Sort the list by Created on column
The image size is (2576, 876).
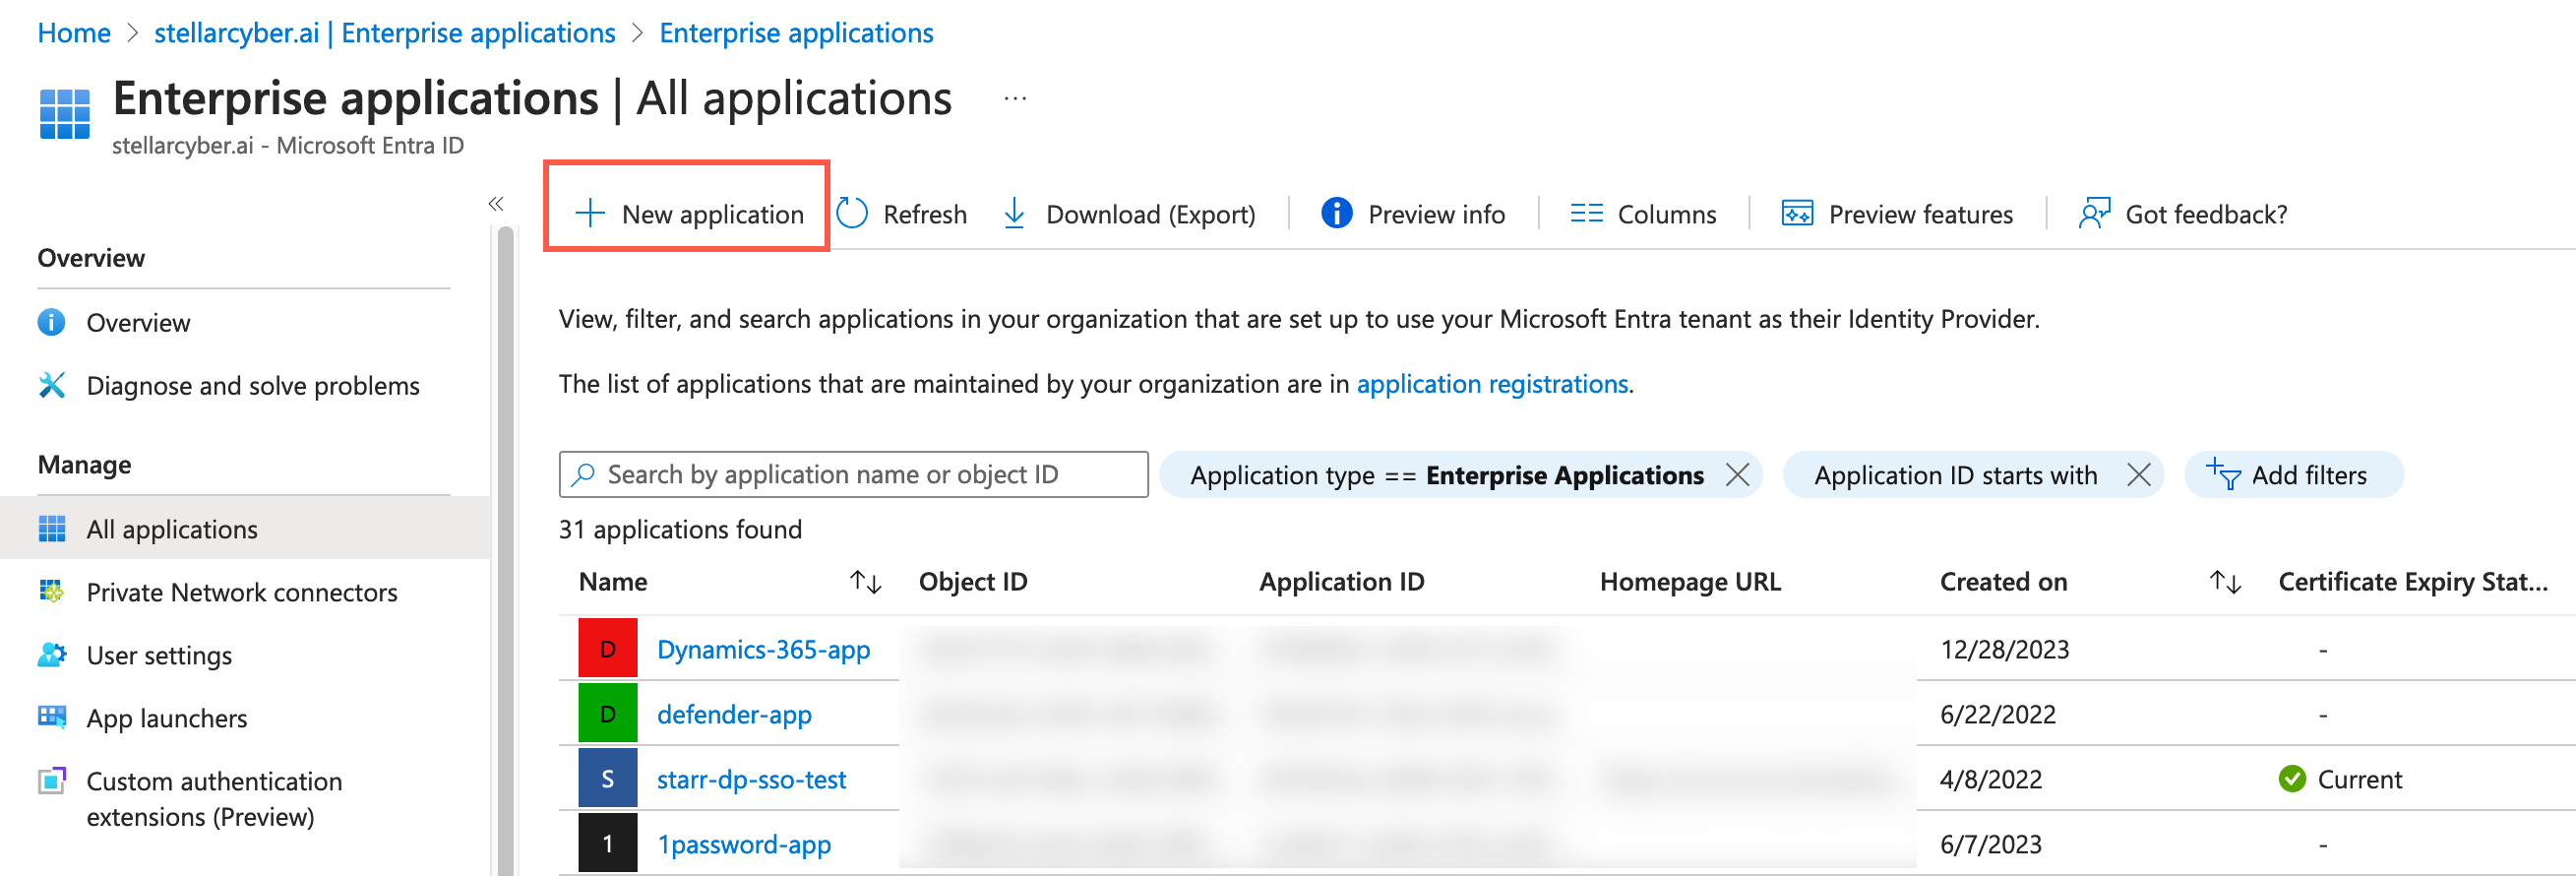(x=2224, y=582)
